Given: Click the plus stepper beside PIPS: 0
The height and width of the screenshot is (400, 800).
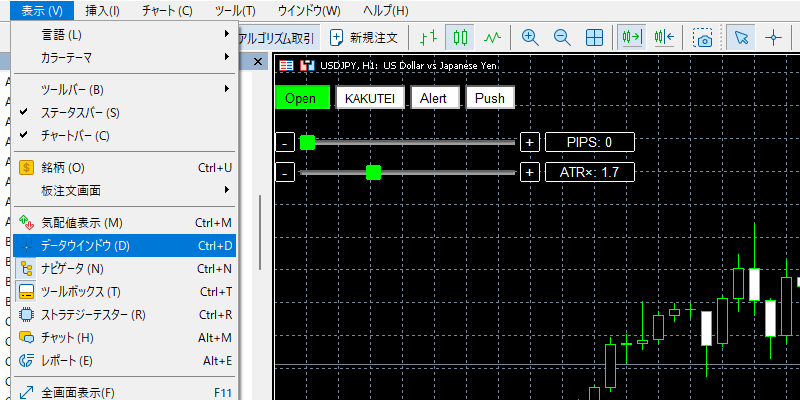Looking at the screenshot, I should [529, 143].
